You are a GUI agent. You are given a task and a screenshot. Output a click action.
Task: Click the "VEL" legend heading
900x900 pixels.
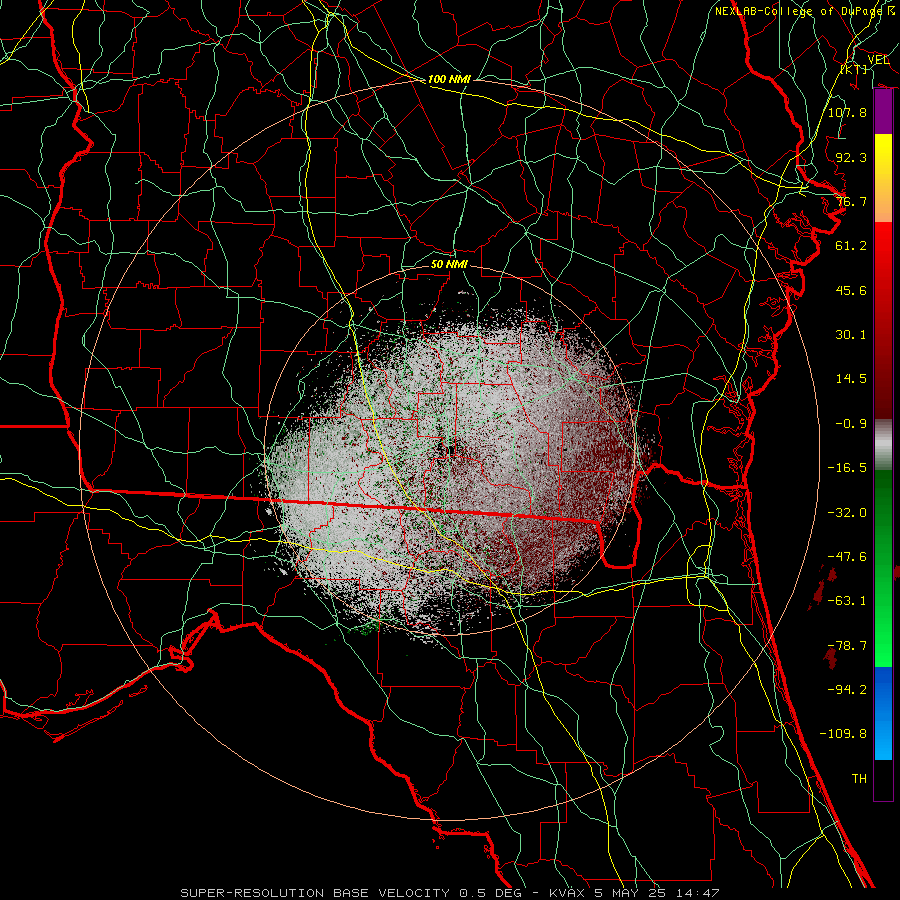[x=878, y=60]
